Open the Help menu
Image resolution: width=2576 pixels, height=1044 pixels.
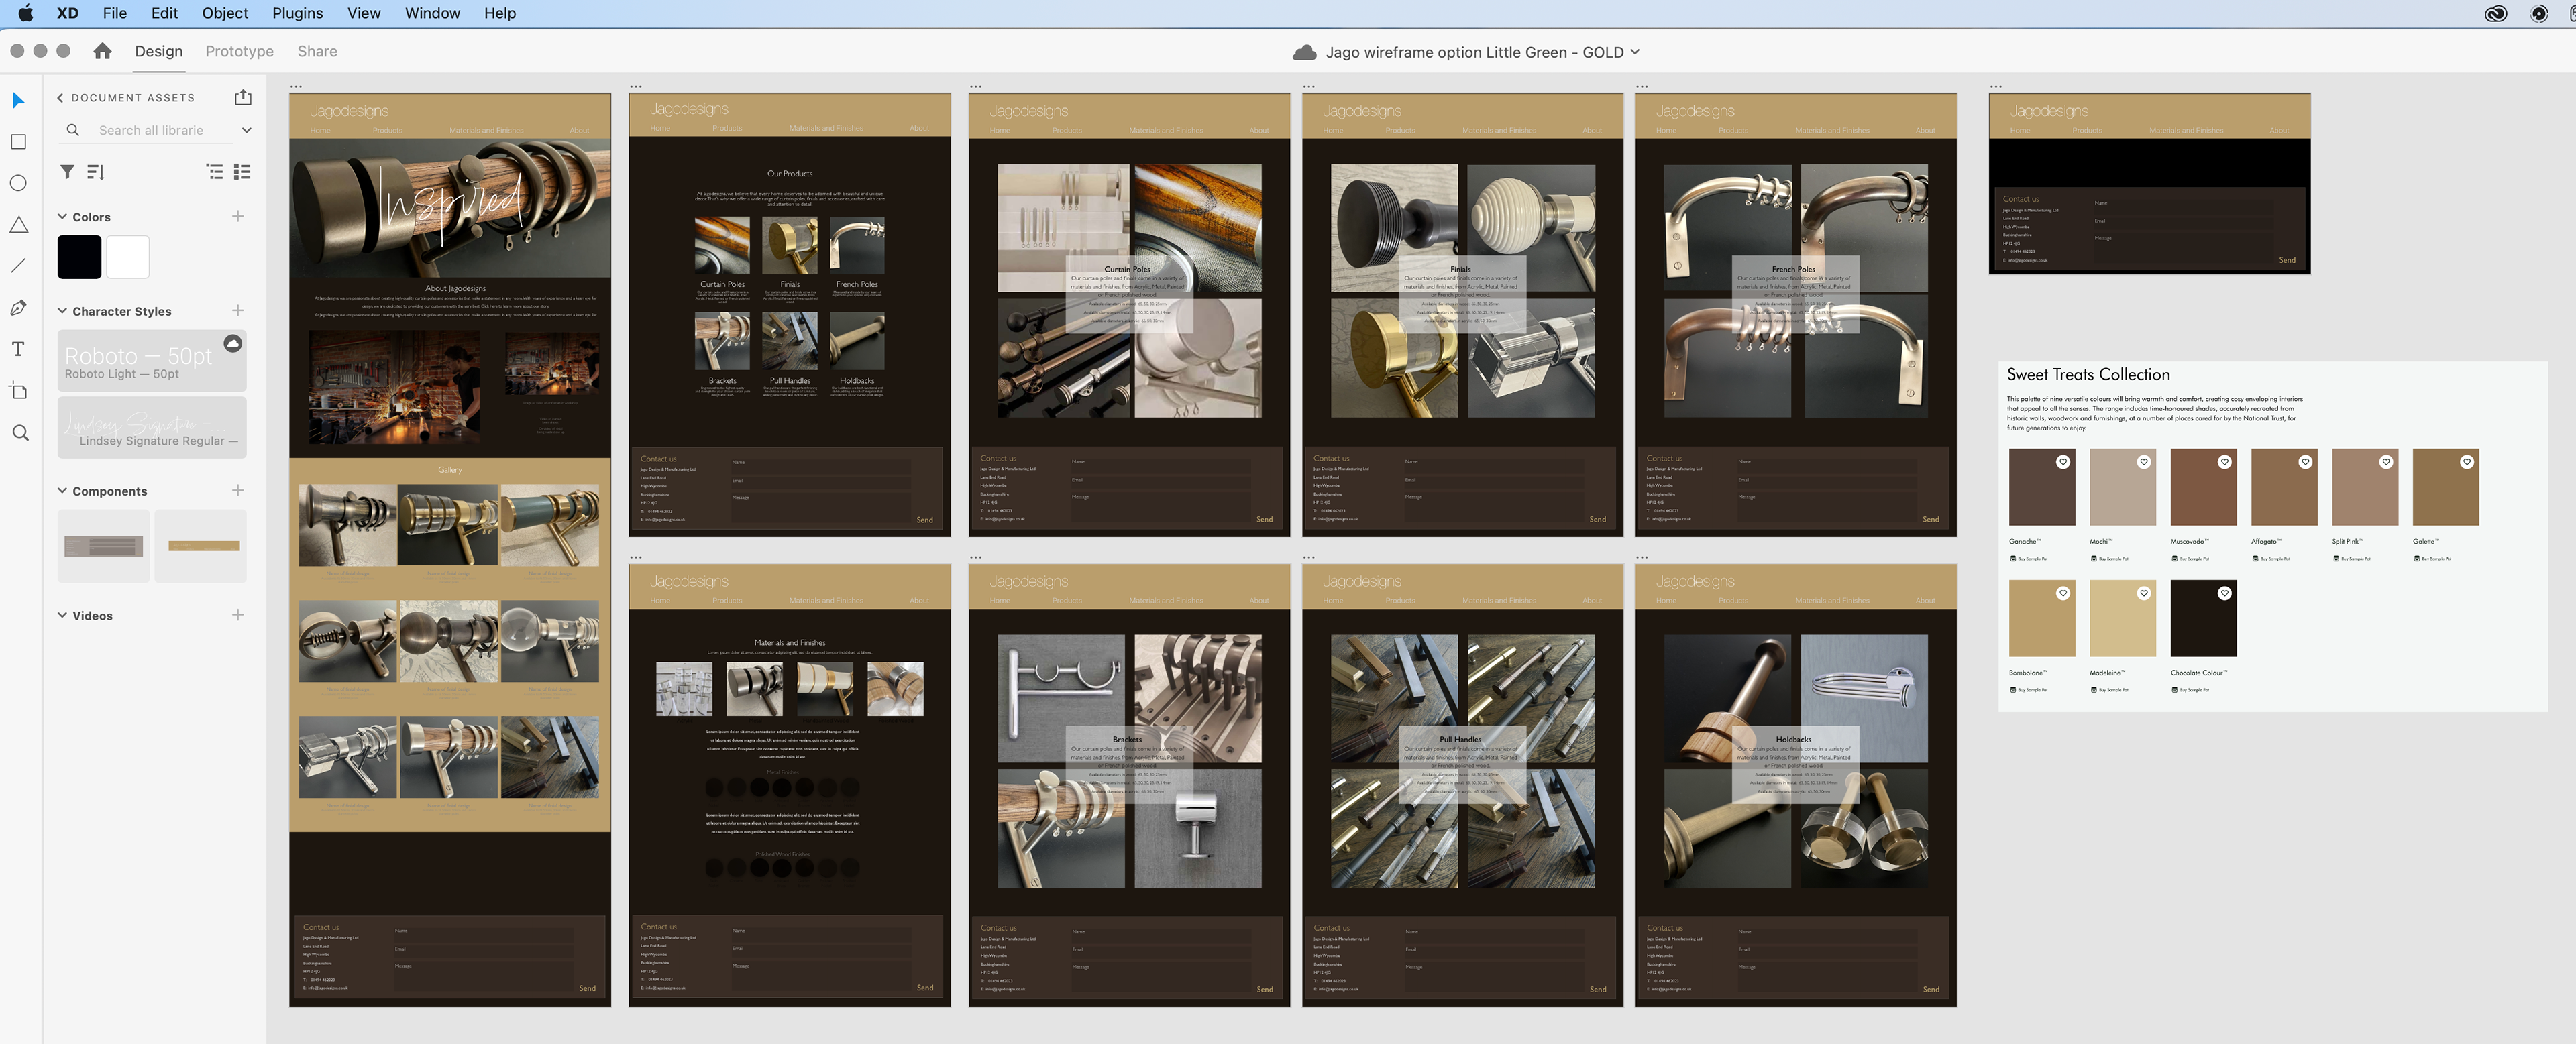pos(500,13)
